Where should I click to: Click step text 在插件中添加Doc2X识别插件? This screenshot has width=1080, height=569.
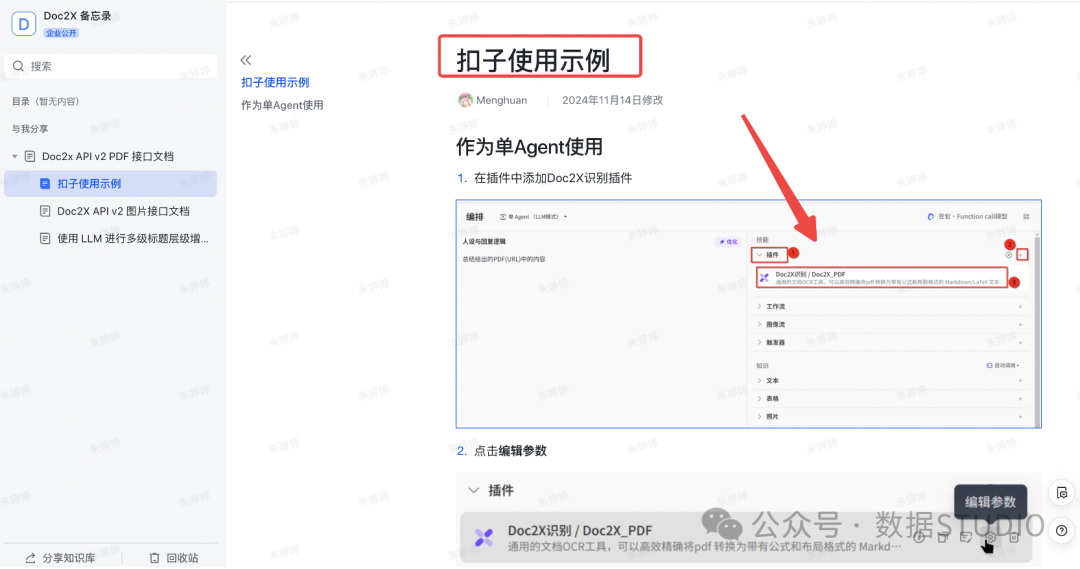coord(552,178)
